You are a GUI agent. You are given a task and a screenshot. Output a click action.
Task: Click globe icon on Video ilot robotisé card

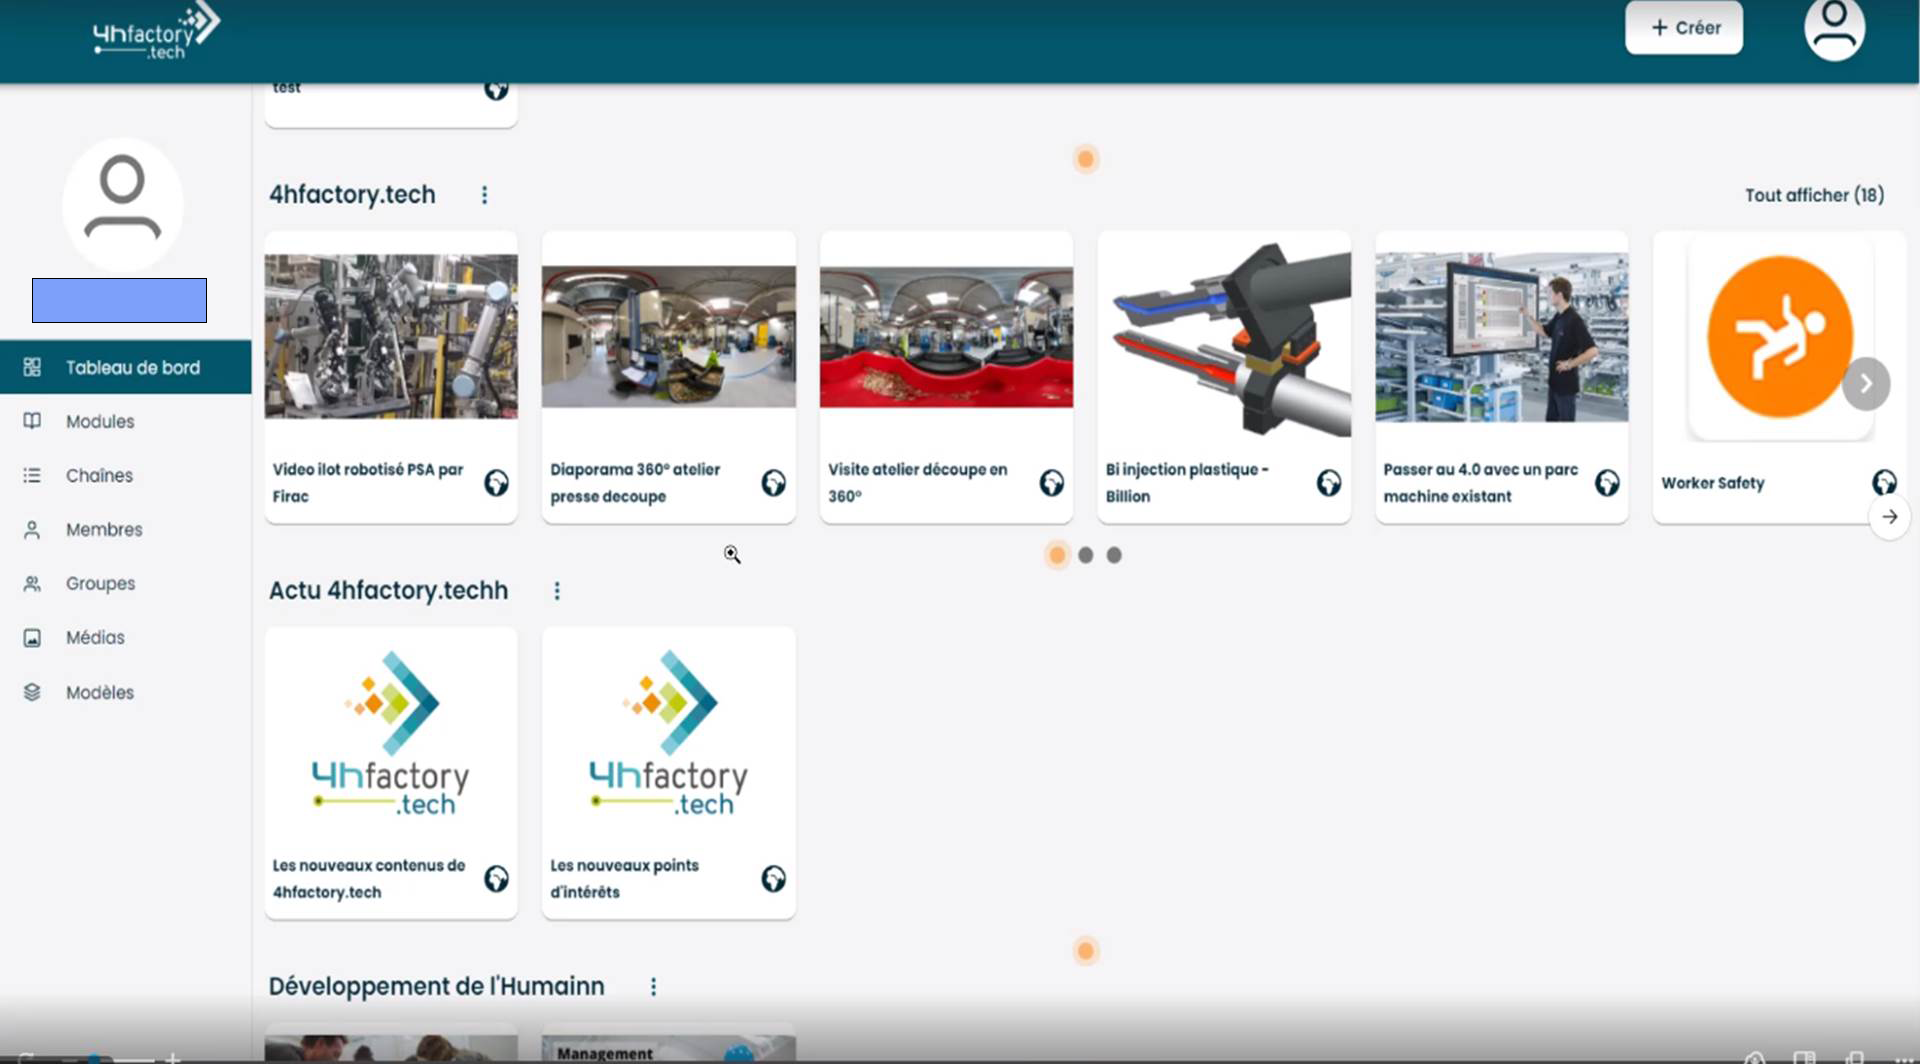click(x=497, y=483)
